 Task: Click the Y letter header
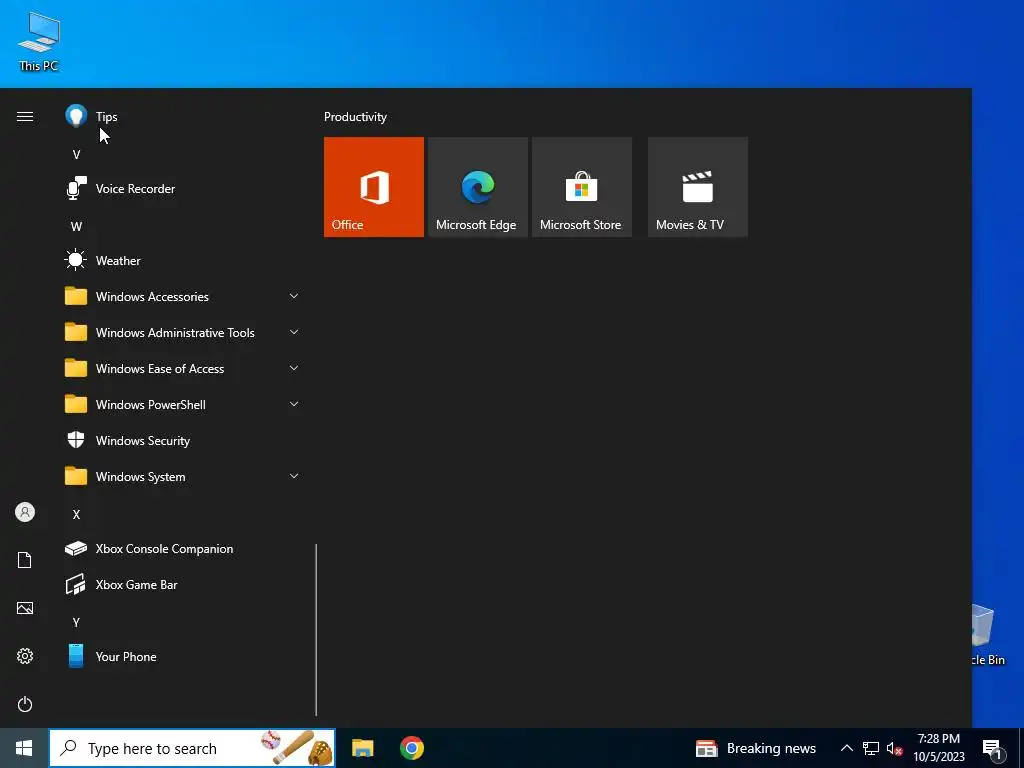pos(76,622)
